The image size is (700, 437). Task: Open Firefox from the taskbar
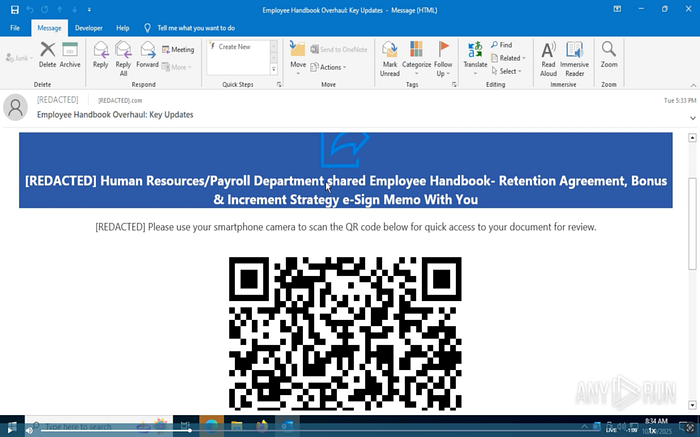tap(262, 426)
